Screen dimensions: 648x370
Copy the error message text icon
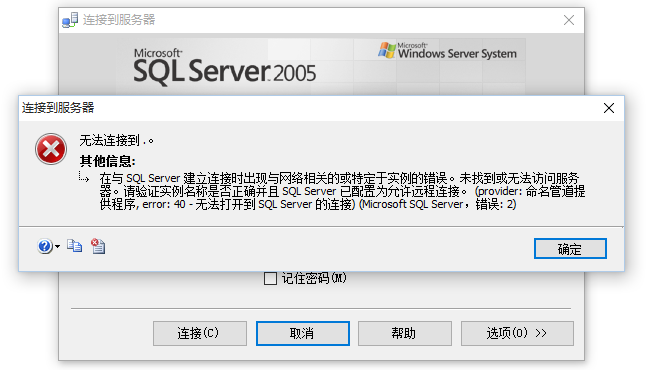[x=74, y=246]
